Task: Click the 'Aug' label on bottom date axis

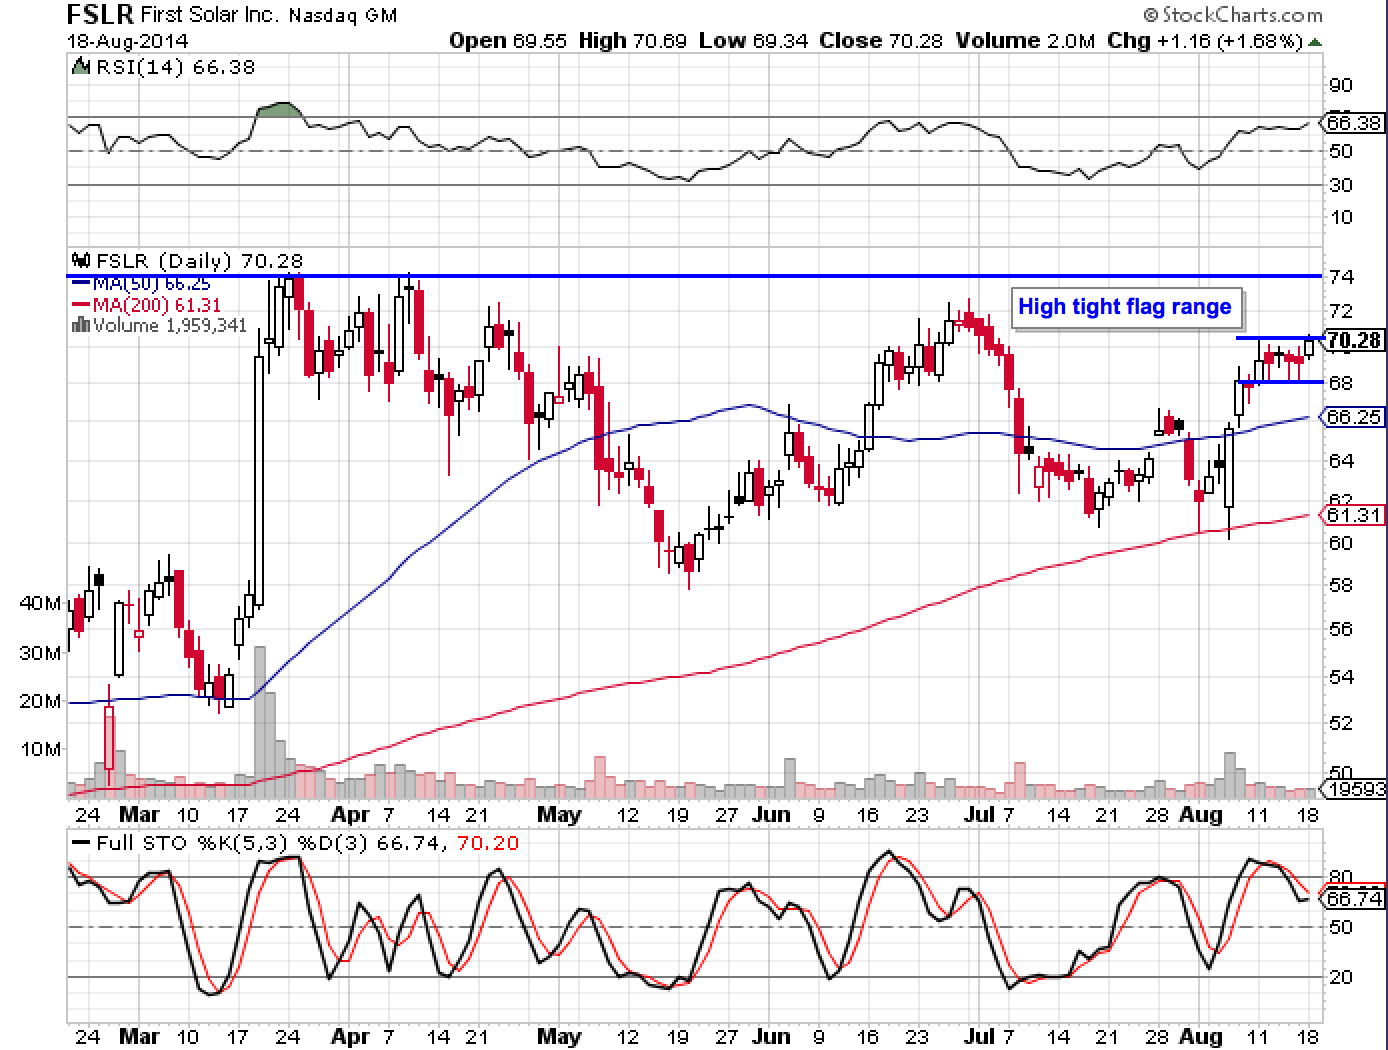Action: (1200, 1036)
